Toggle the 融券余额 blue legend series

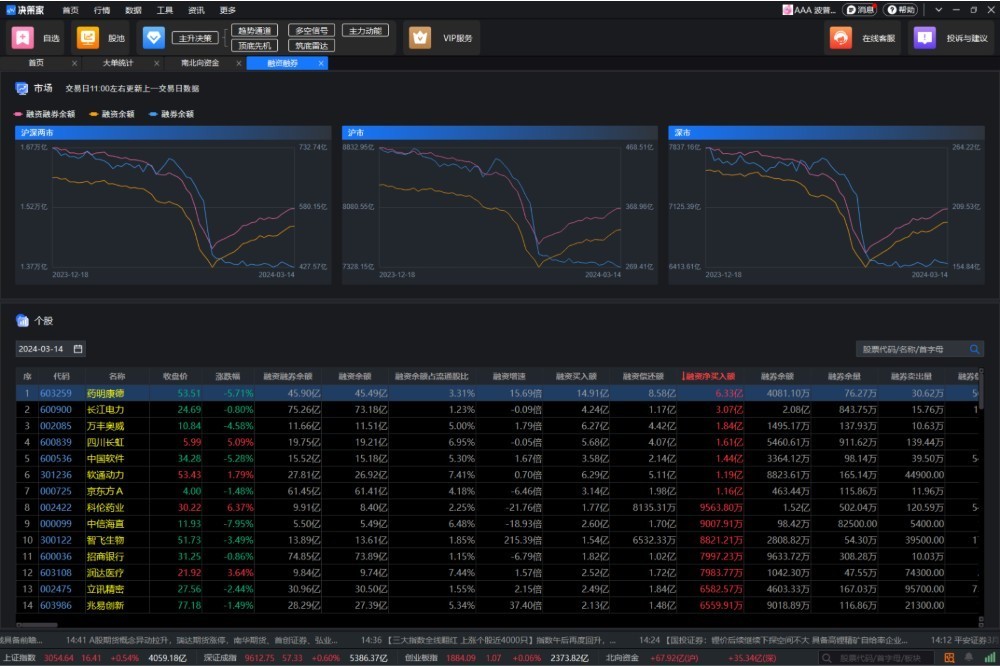171,114
